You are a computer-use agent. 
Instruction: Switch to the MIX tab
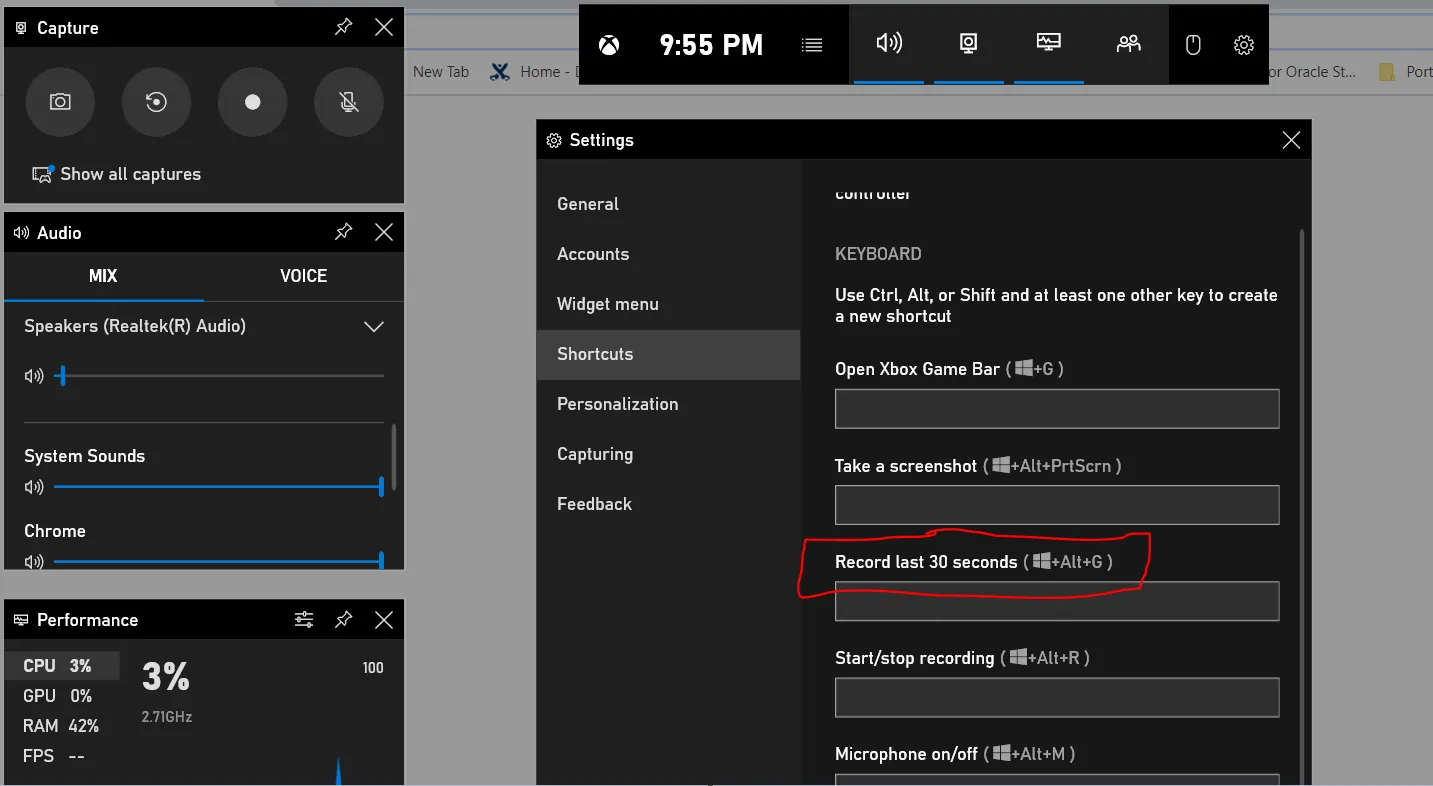103,276
